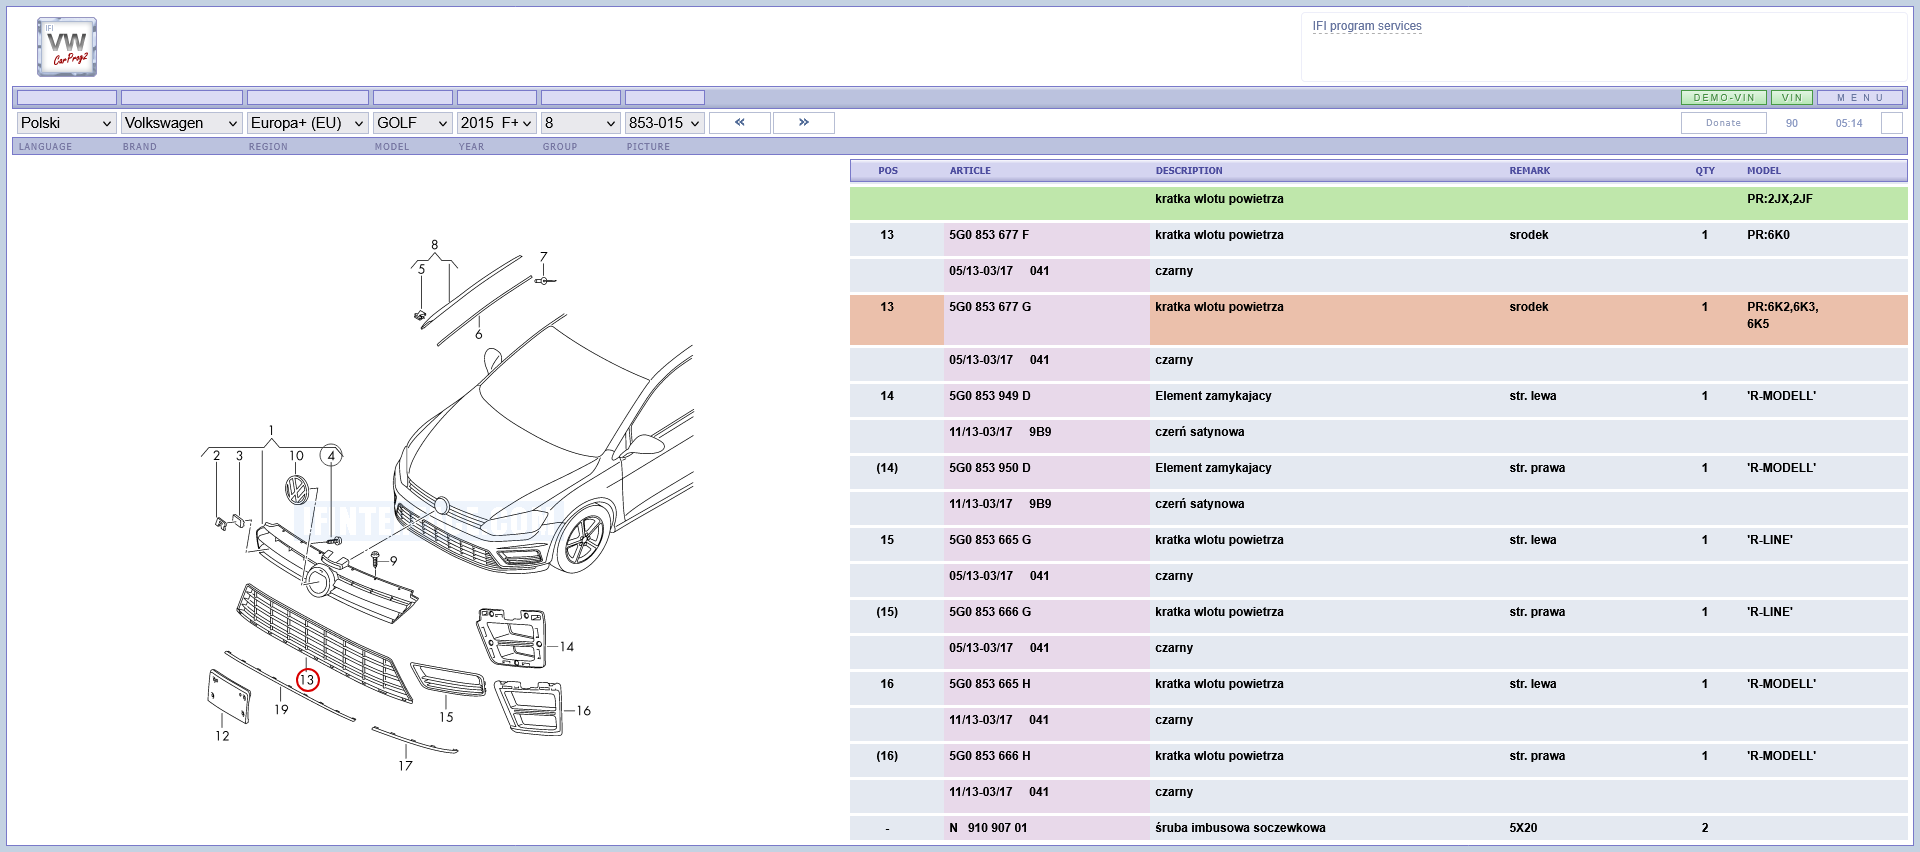Image resolution: width=1920 pixels, height=852 pixels.
Task: Click the VW emblem part 10 in diagram
Action: [x=297, y=490]
